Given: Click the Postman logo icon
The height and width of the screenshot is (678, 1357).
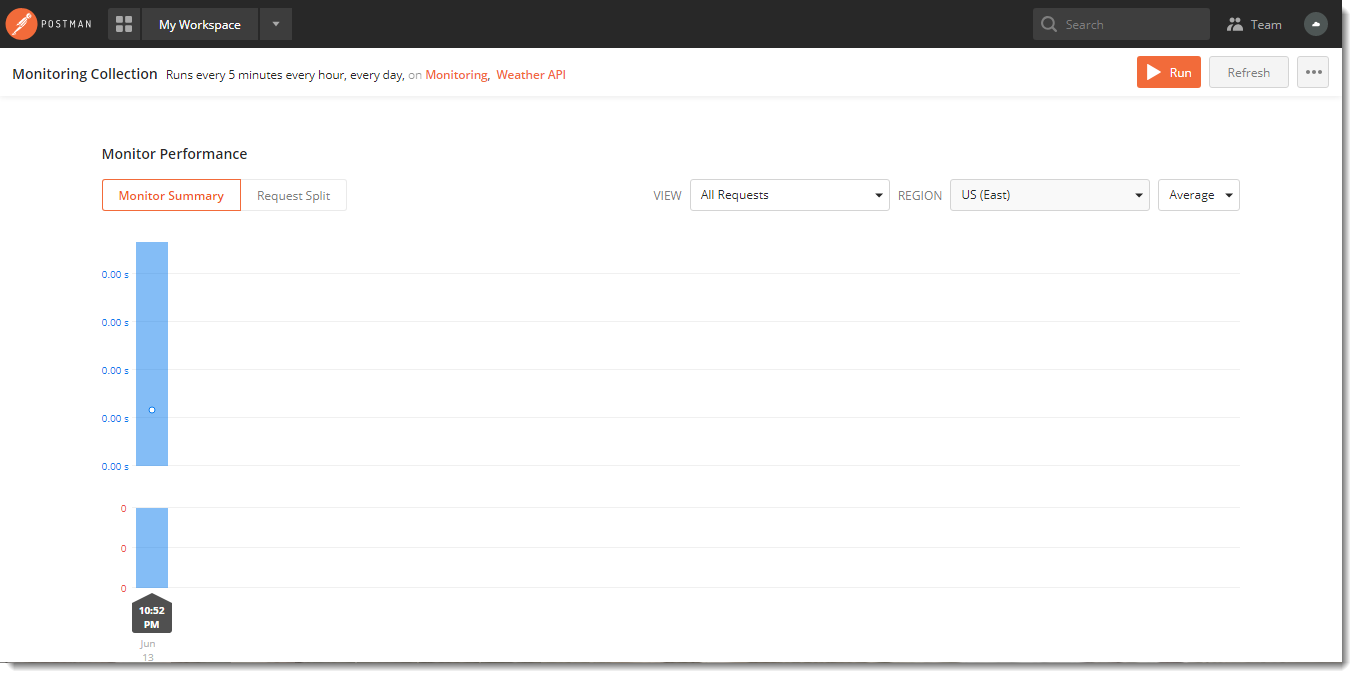Looking at the screenshot, I should tap(22, 24).
